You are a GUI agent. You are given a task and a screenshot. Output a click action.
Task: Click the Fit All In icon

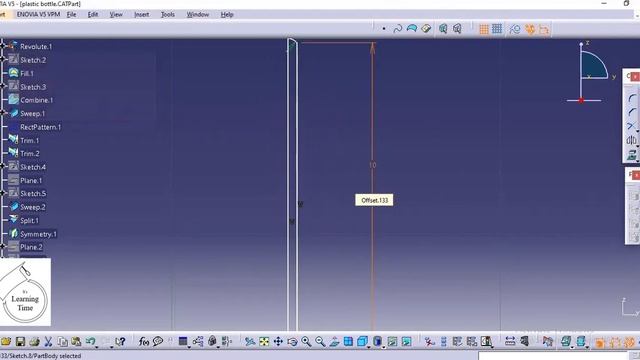pos(264,341)
